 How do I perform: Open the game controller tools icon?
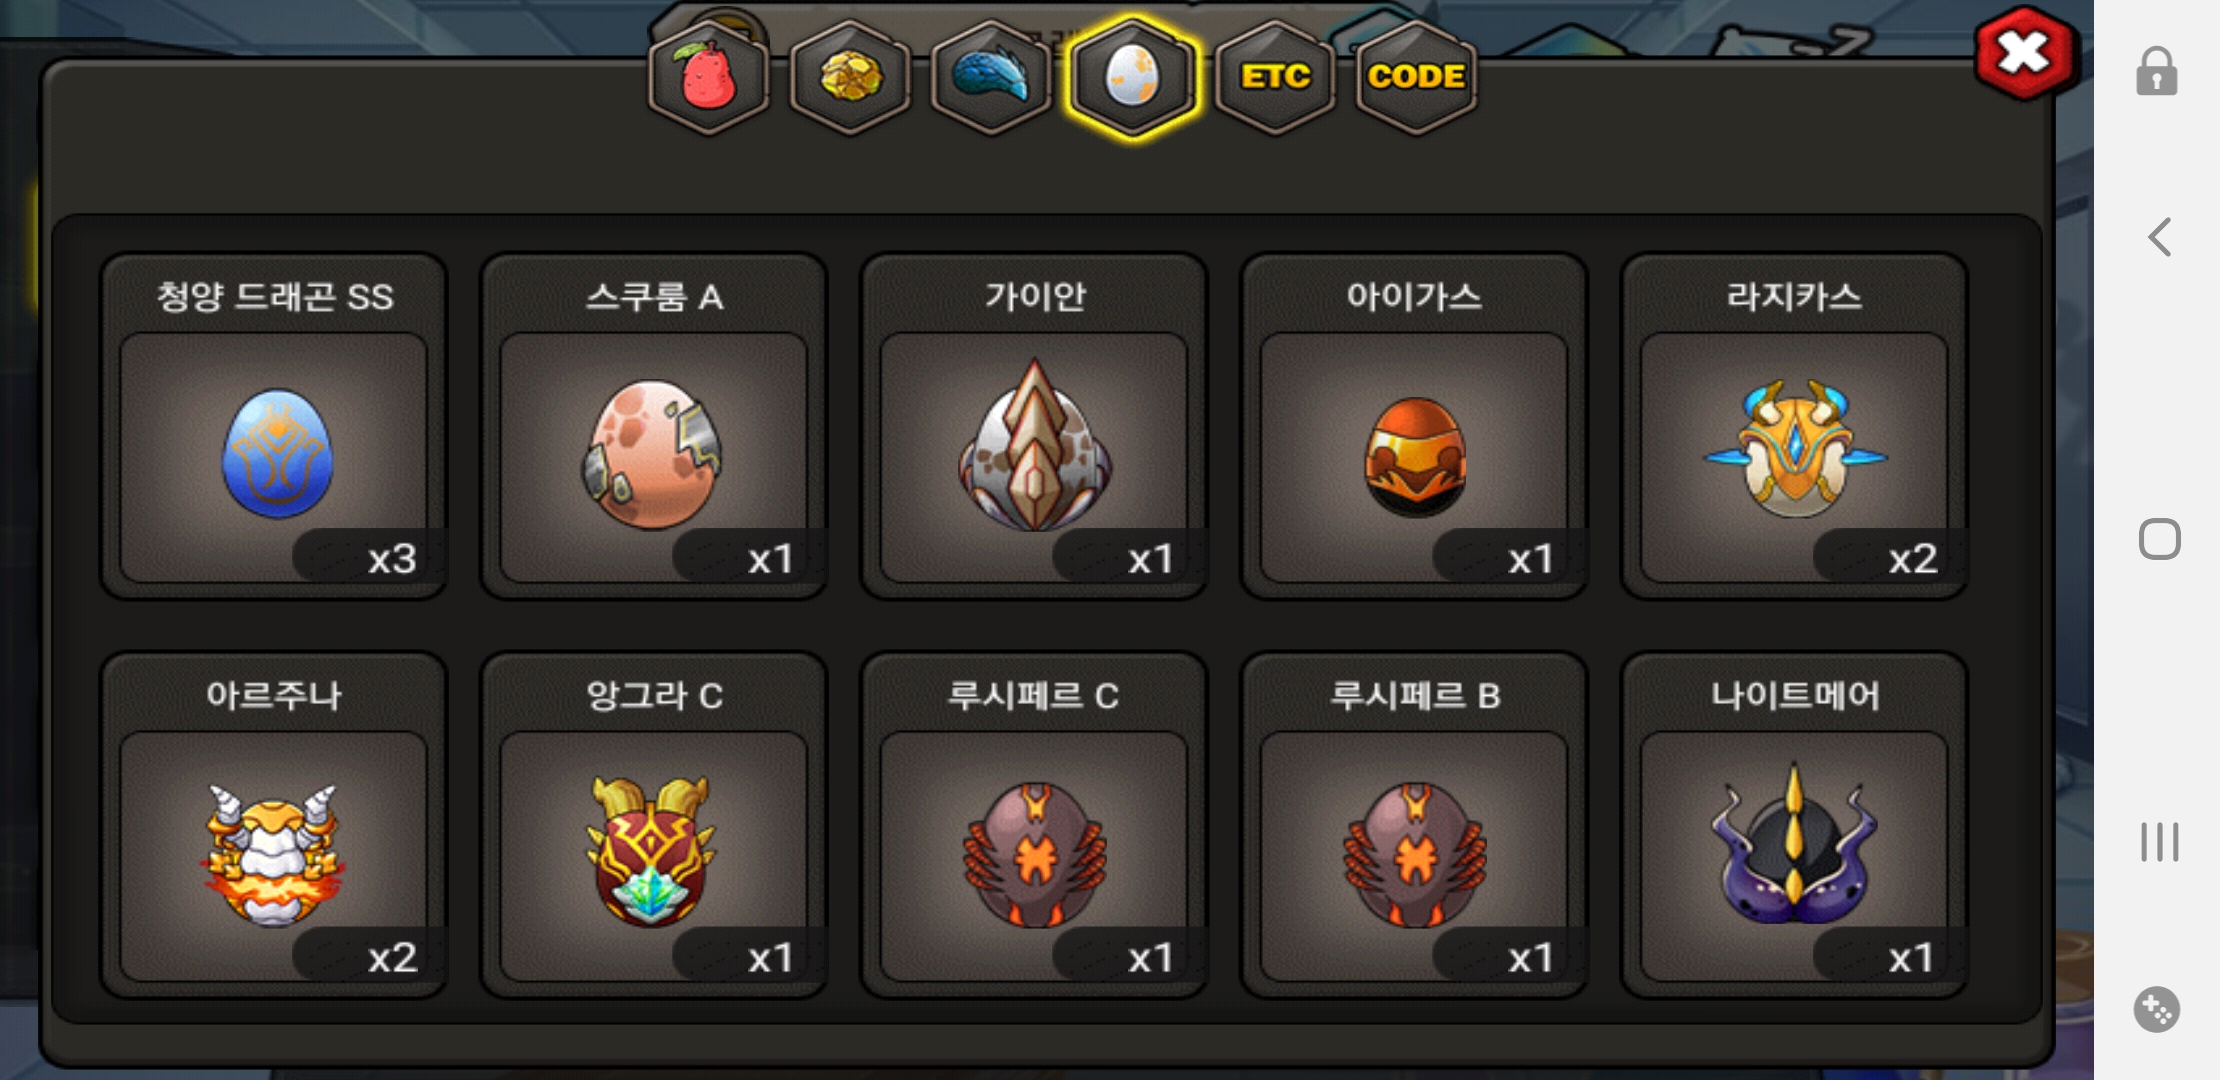pyautogui.click(x=2157, y=1009)
